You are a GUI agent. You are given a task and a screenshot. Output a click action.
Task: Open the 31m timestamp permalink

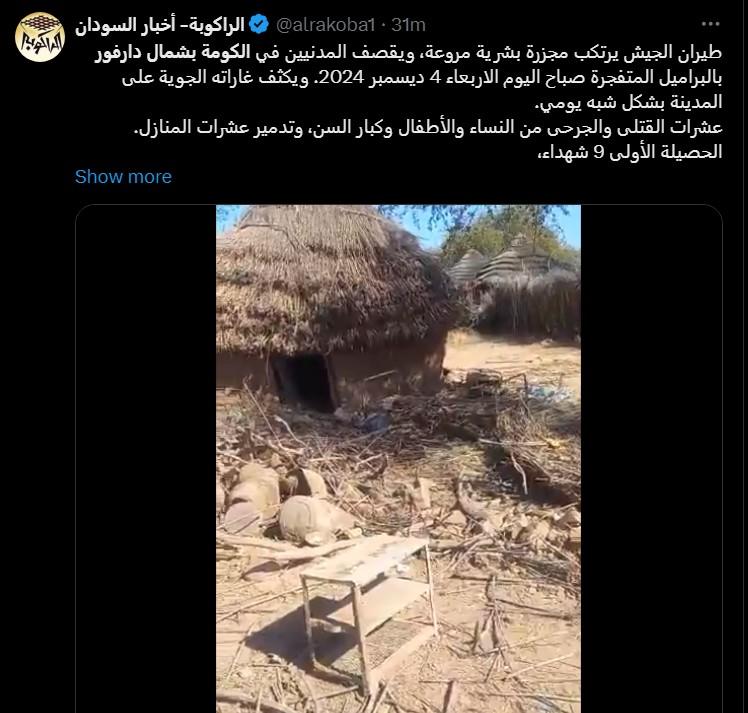coord(408,24)
